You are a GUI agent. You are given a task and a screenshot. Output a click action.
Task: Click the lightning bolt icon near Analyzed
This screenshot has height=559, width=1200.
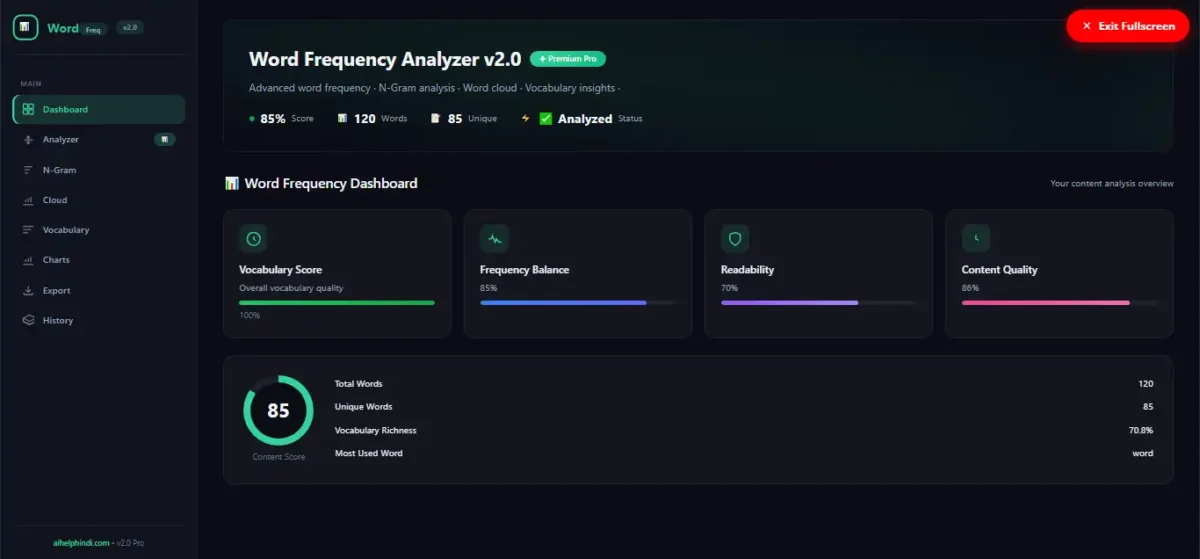coord(525,118)
